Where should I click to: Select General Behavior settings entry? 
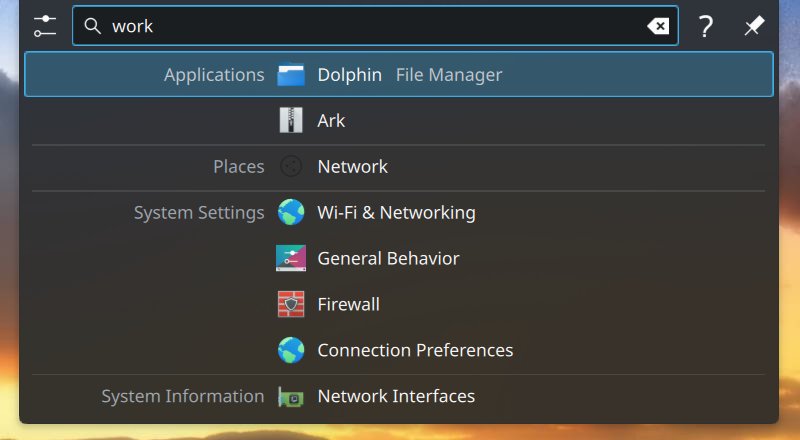click(x=388, y=259)
